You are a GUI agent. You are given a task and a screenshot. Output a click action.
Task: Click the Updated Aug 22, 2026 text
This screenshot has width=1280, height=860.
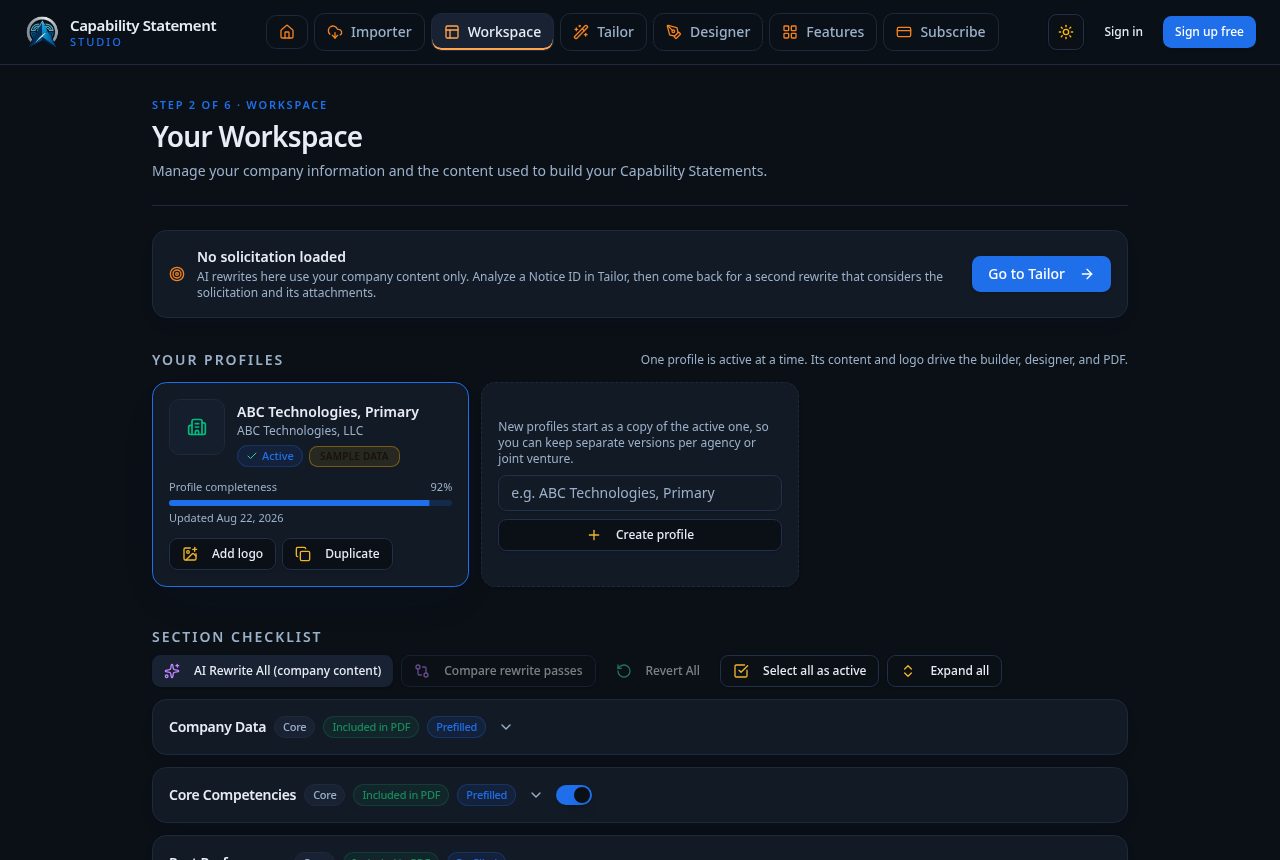[226, 518]
